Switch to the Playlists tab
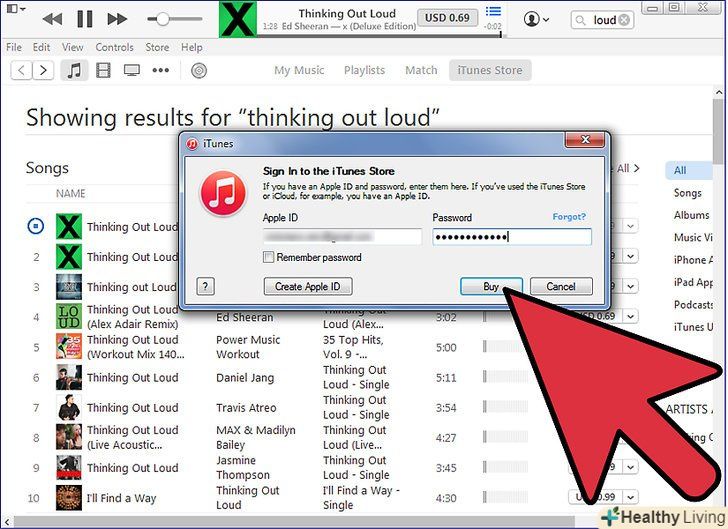Image resolution: width=728 pixels, height=529 pixels. point(364,71)
